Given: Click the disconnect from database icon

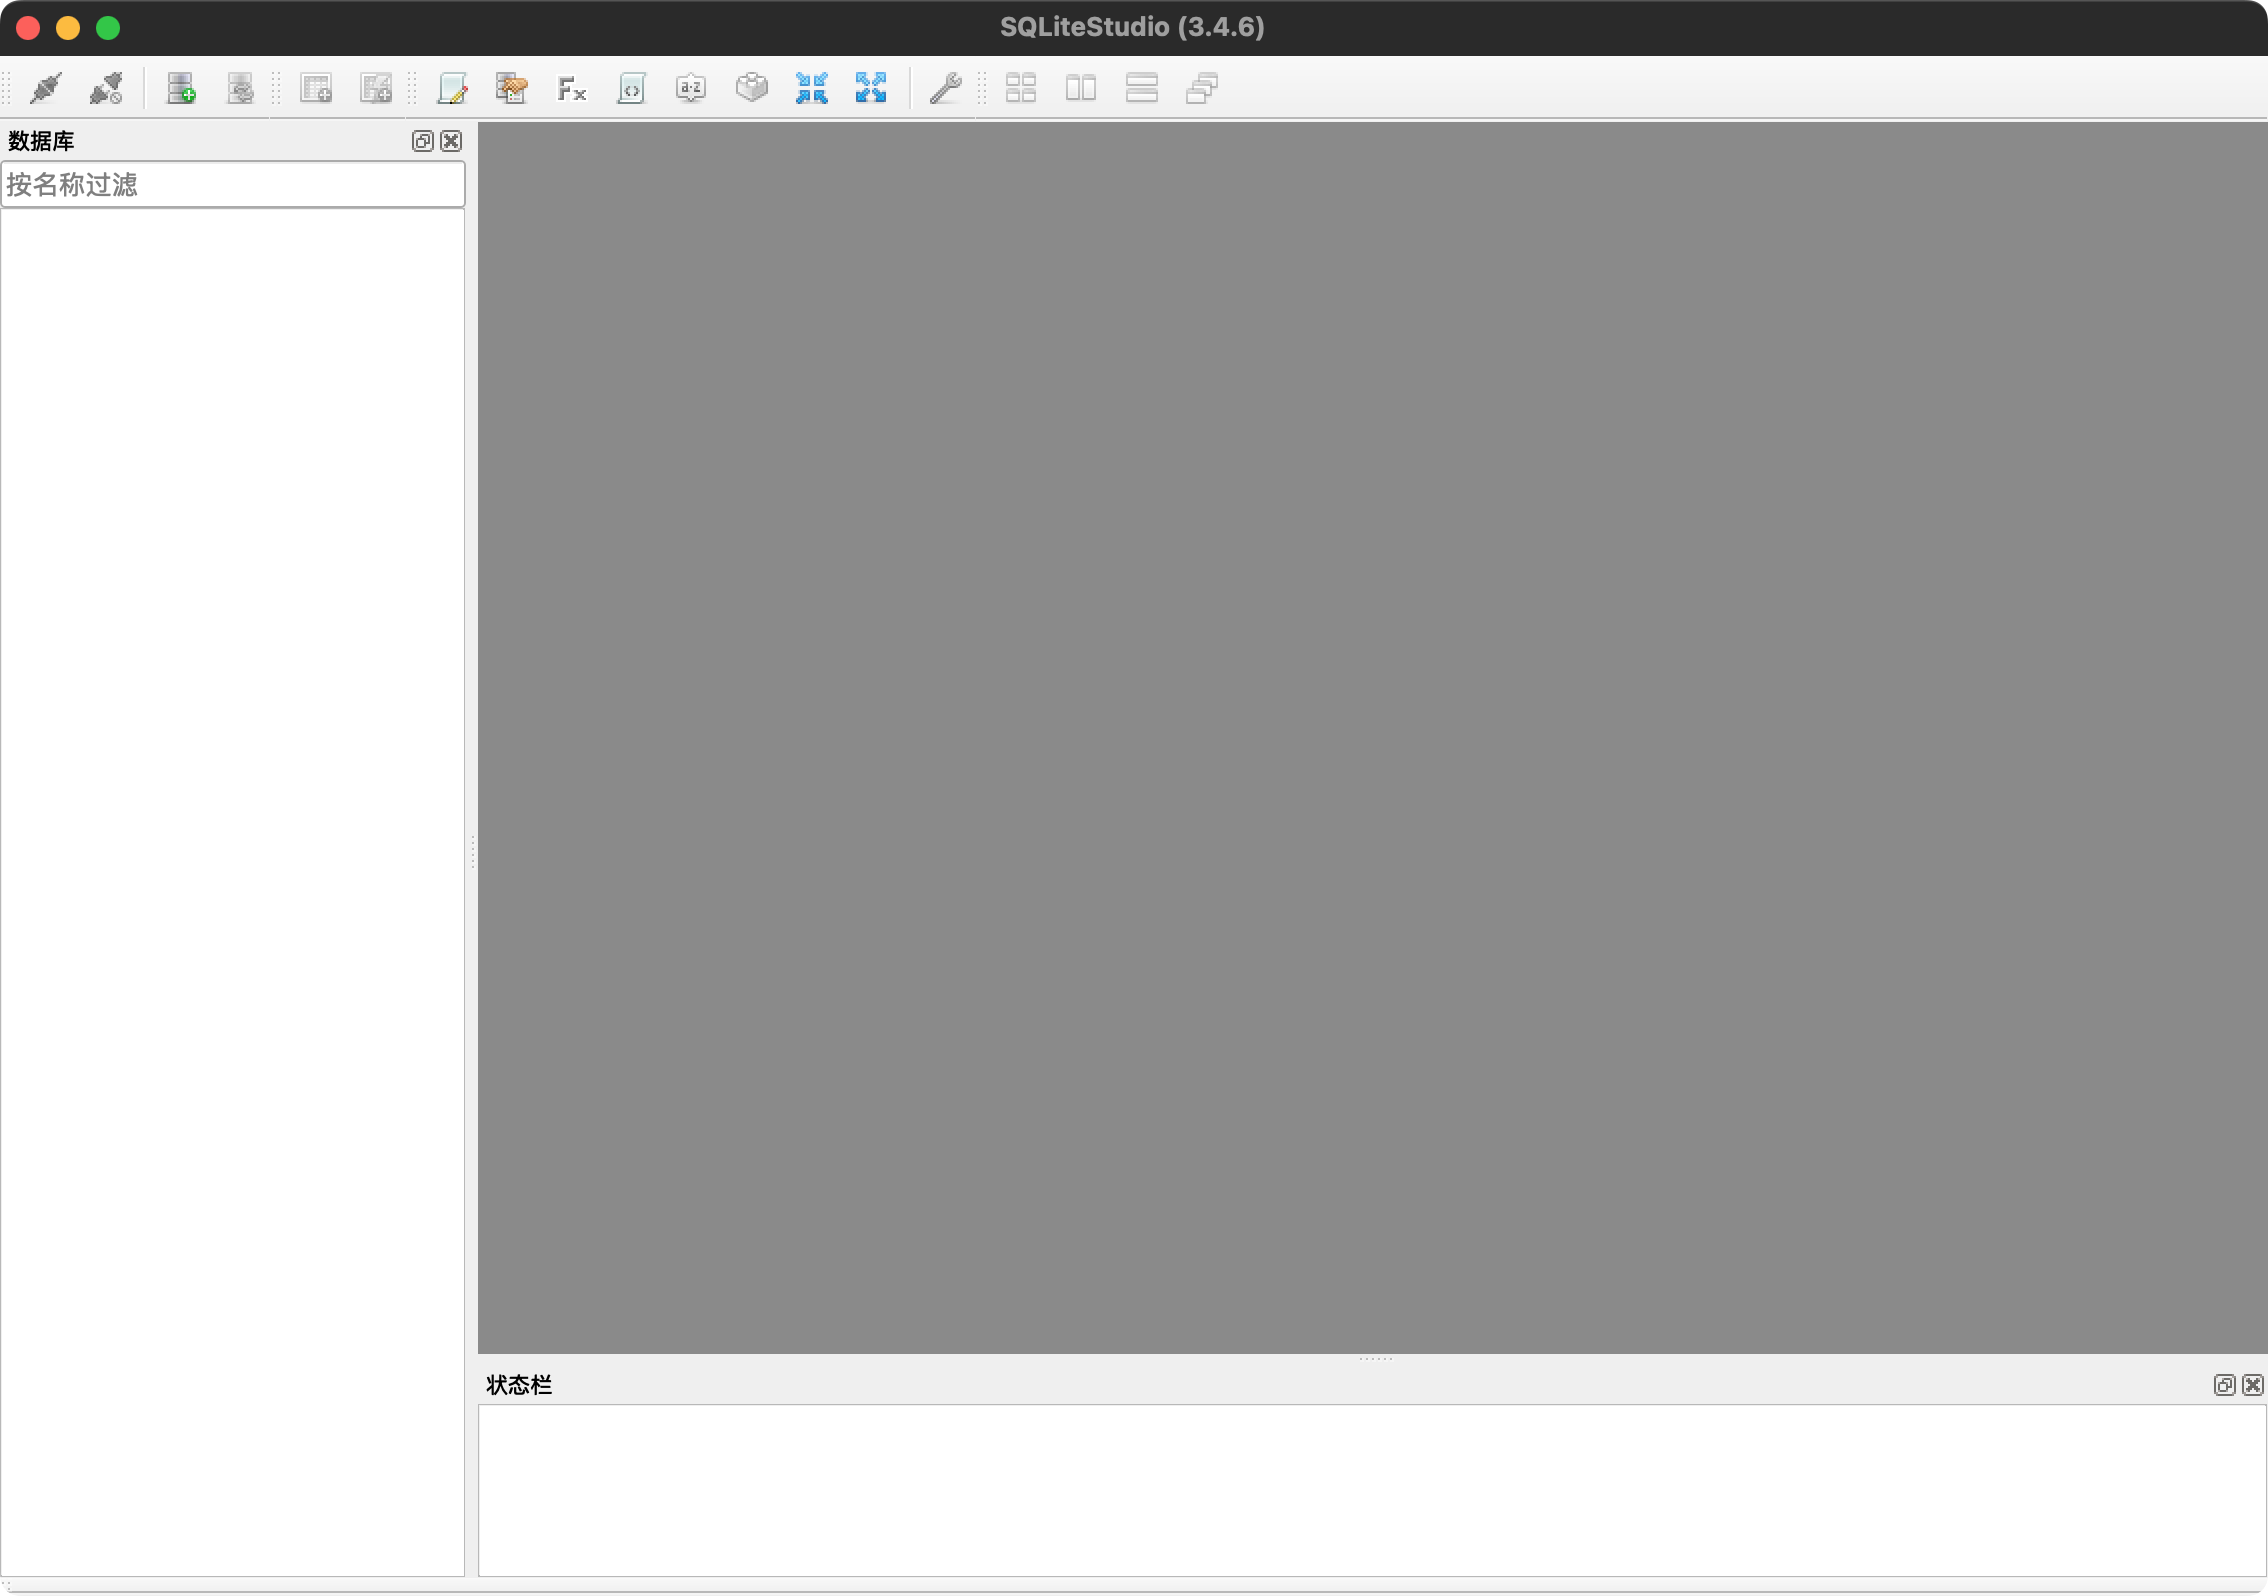Looking at the screenshot, I should (106, 89).
